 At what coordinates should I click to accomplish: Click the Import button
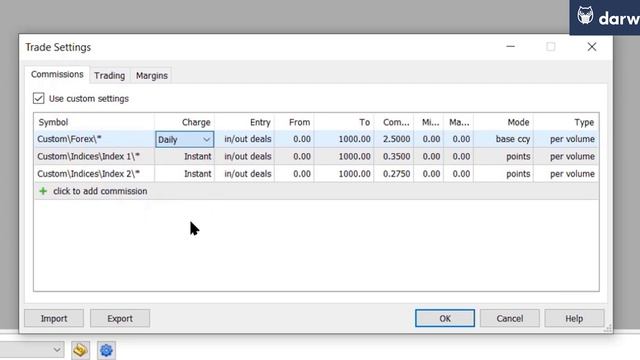[54, 318]
